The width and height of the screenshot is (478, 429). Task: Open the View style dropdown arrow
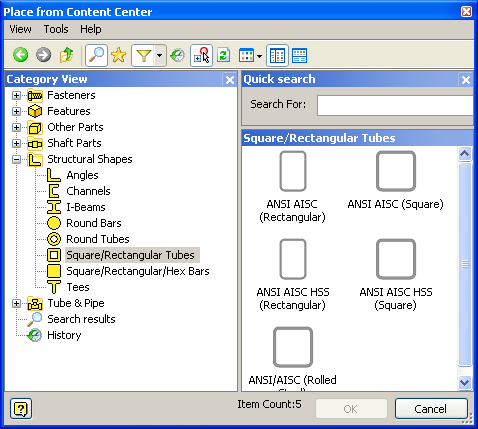click(x=259, y=56)
